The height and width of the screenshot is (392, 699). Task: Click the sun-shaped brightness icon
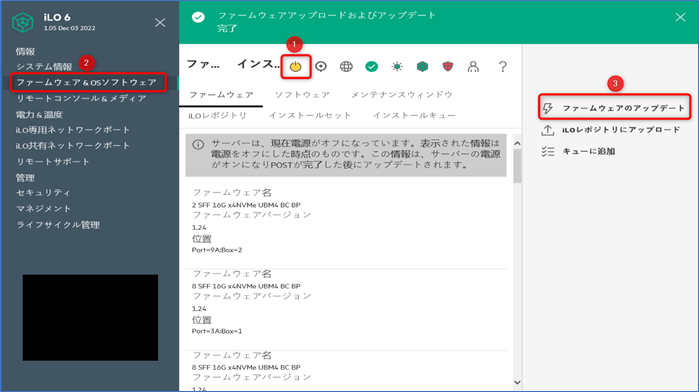pos(397,66)
